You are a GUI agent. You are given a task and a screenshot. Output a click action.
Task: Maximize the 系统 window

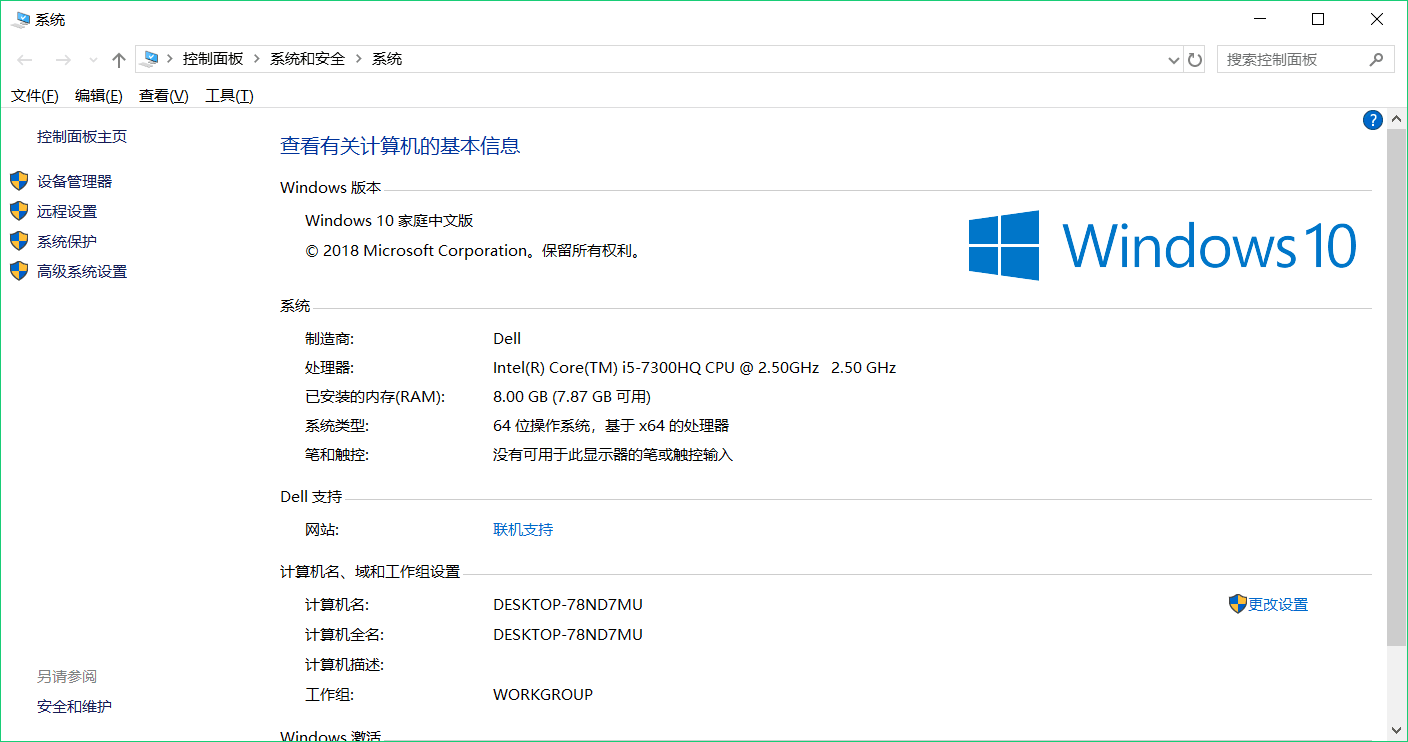click(1318, 19)
